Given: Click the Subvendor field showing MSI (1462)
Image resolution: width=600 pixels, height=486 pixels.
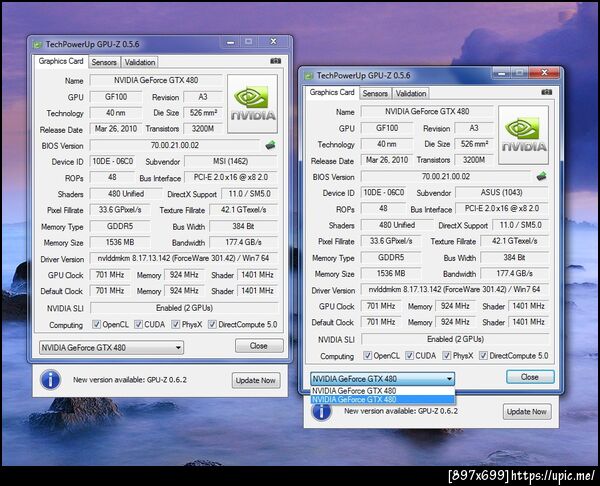Looking at the screenshot, I should (x=231, y=161).
